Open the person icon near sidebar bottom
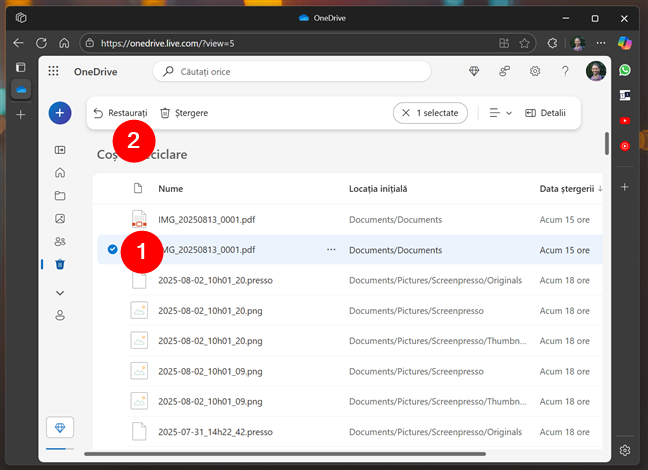This screenshot has width=648, height=470. 60,315
